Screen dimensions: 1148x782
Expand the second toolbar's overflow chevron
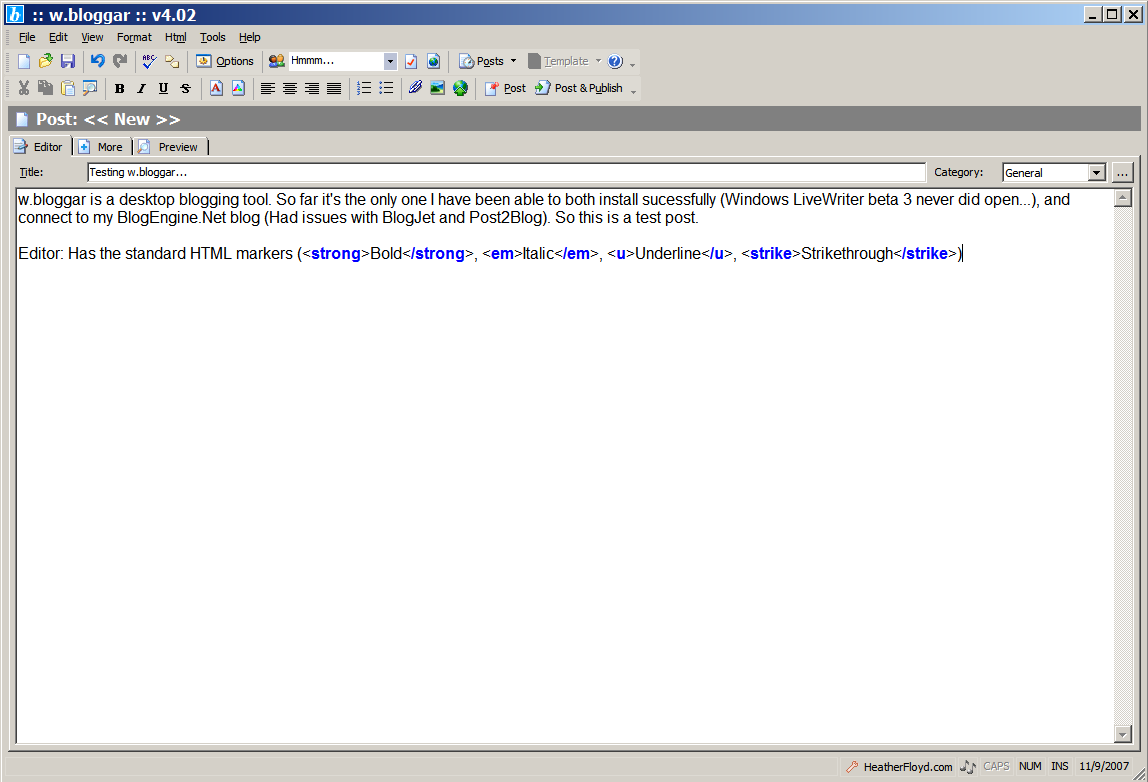633,92
